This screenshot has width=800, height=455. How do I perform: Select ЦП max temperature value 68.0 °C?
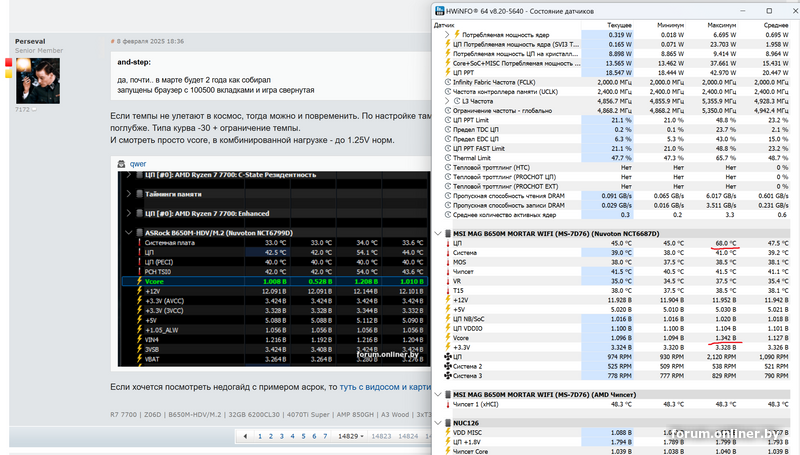tap(725, 243)
